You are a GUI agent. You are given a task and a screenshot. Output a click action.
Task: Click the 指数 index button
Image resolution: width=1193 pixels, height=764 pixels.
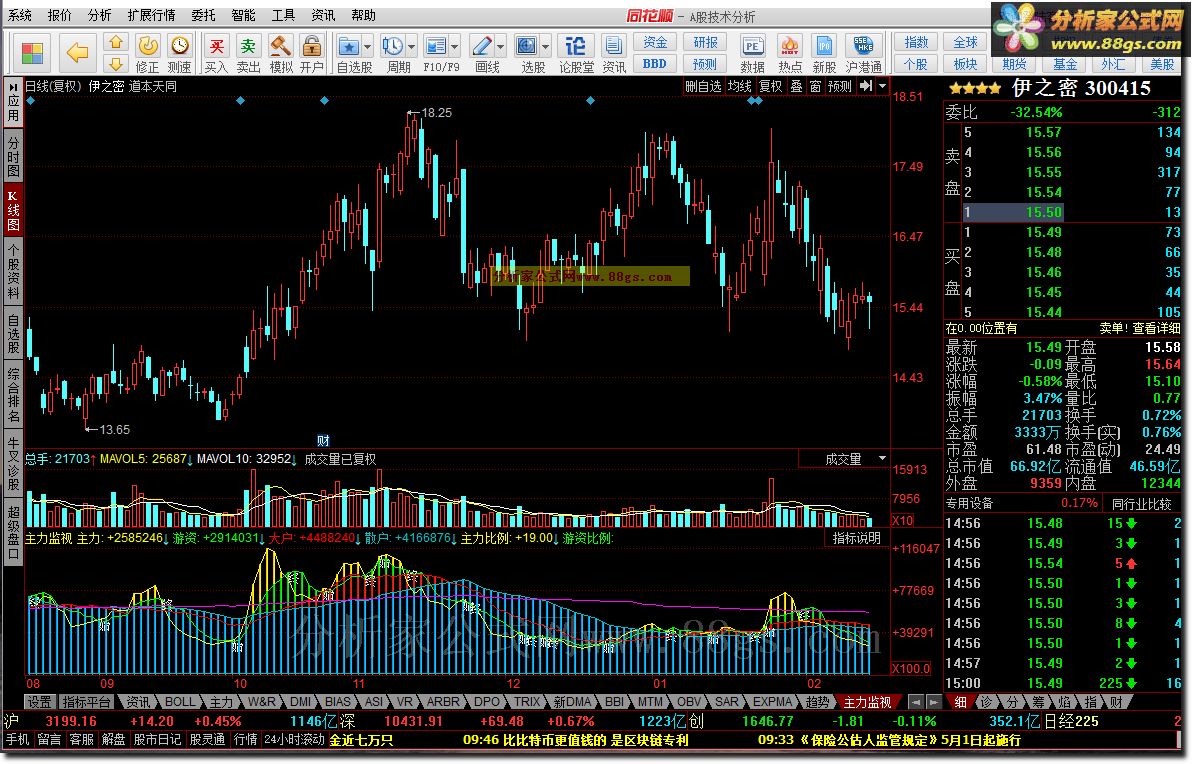(915, 42)
